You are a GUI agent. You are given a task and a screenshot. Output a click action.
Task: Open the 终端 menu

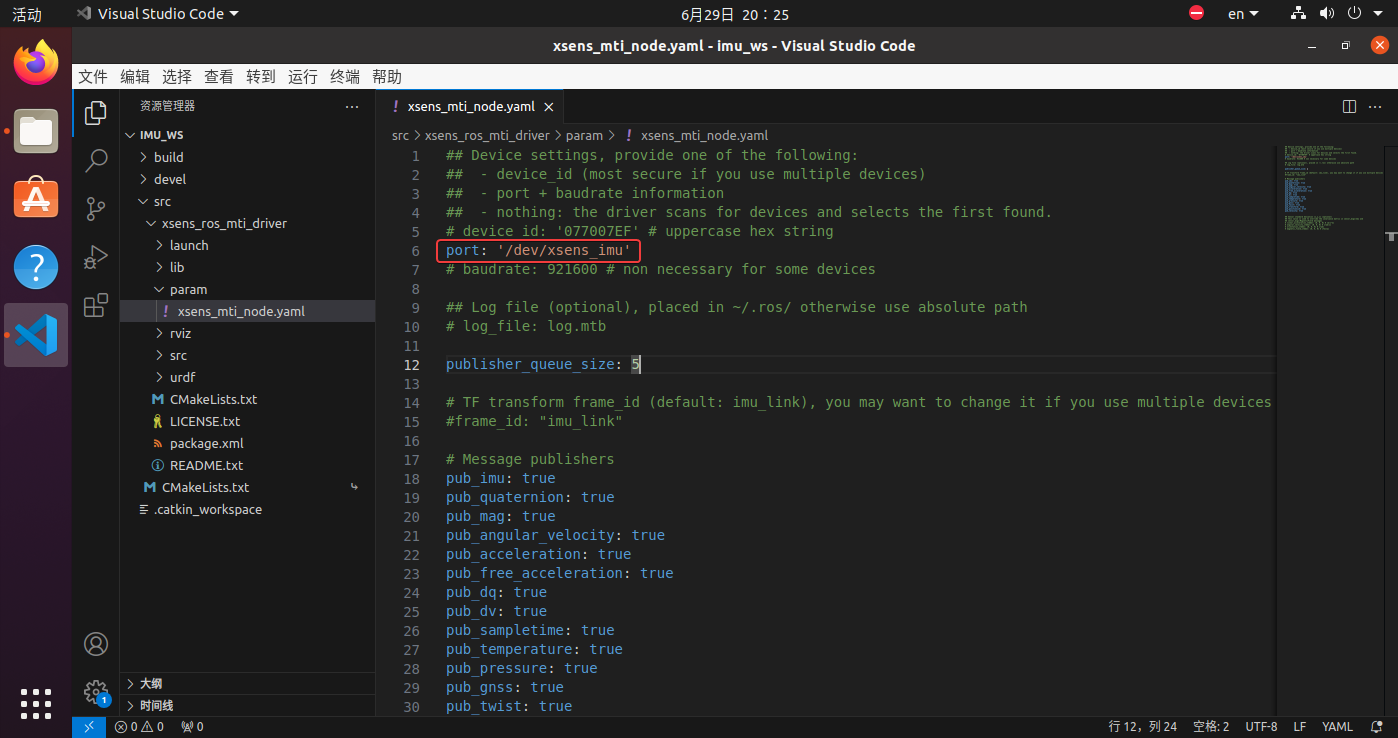click(x=345, y=77)
